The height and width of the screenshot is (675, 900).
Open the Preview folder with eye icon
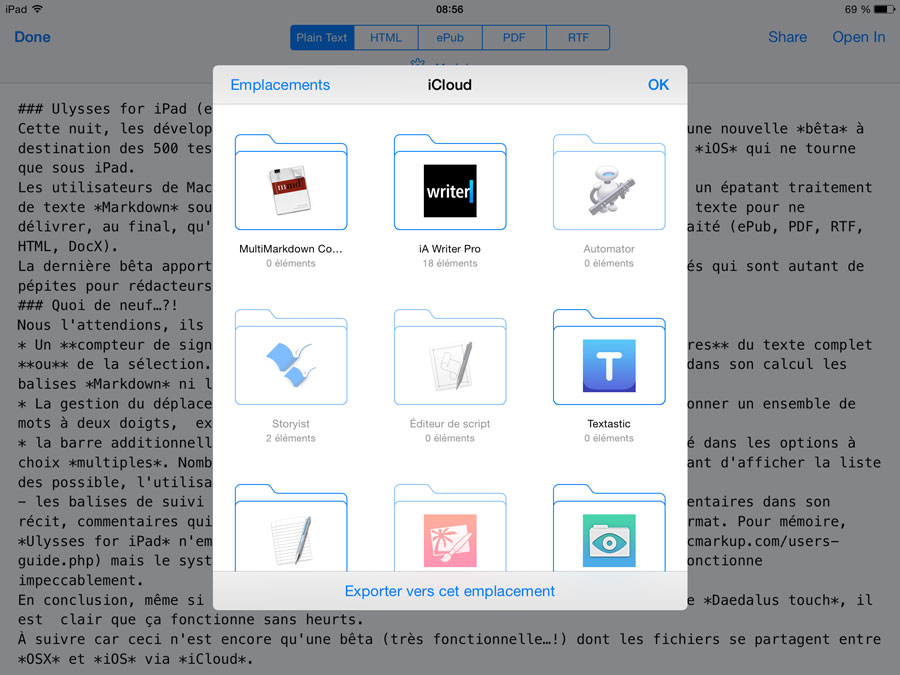click(609, 528)
